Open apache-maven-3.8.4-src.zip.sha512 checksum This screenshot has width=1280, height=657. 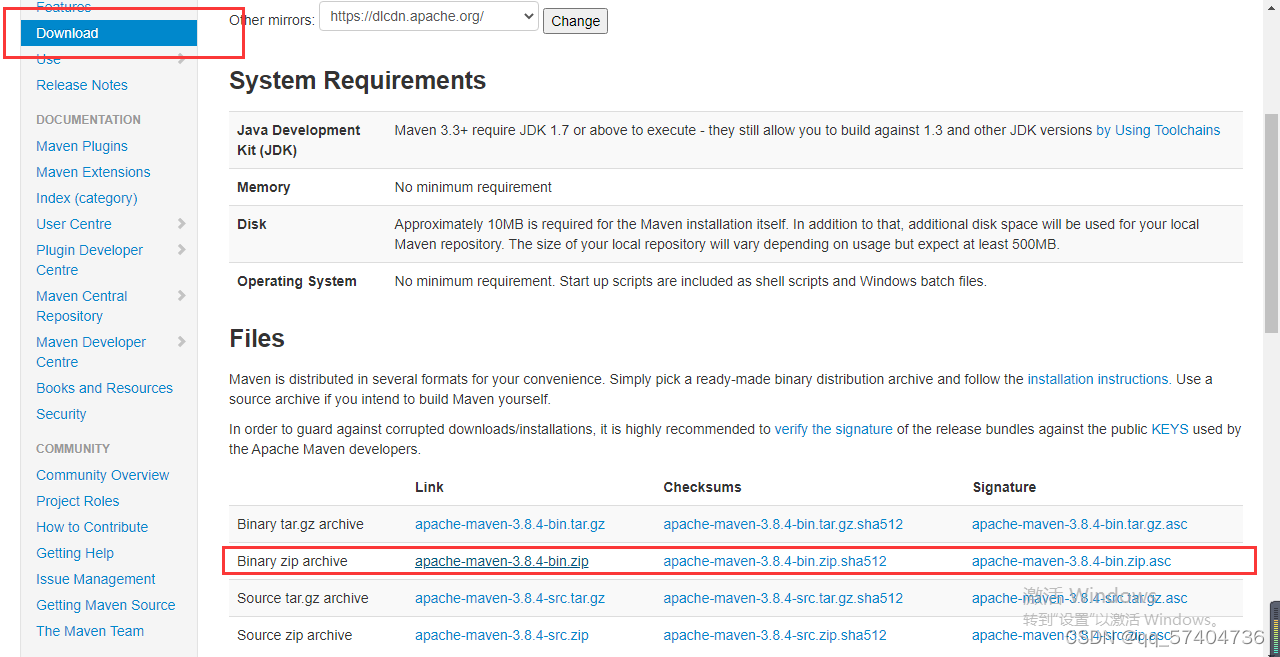pos(775,635)
